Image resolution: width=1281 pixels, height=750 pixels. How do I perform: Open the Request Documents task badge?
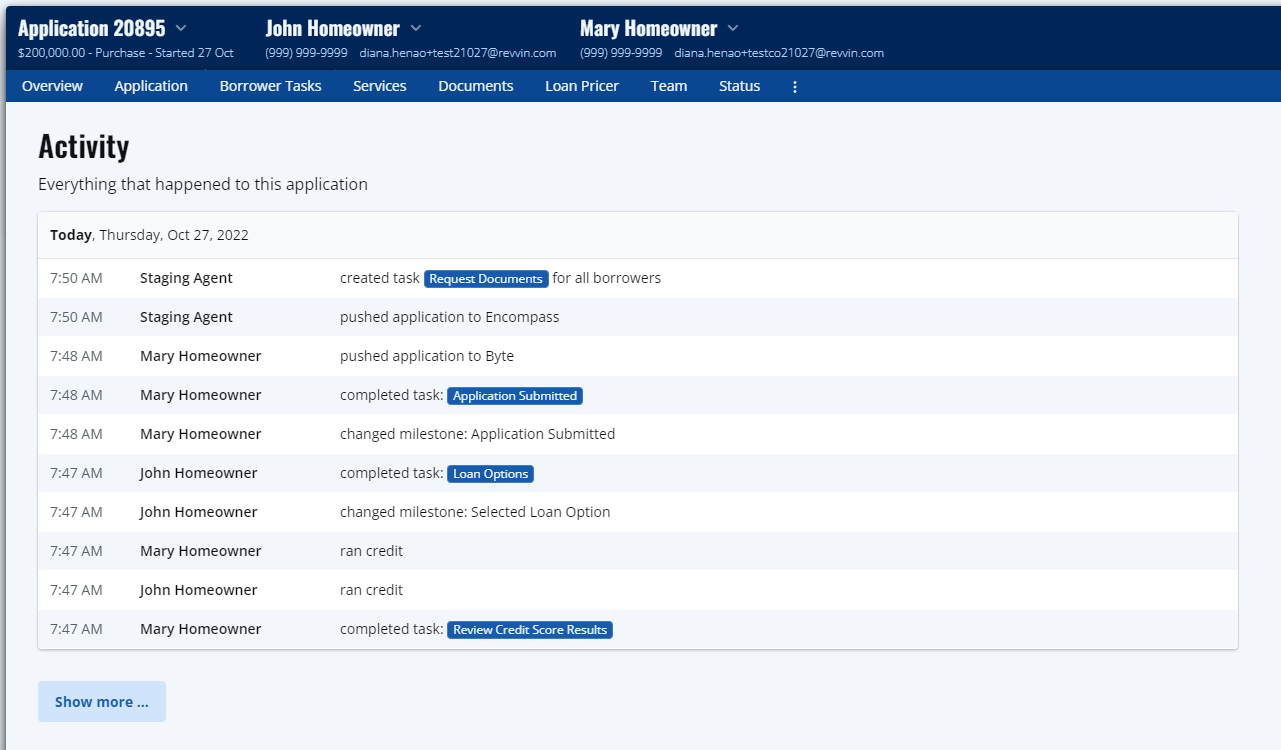[486, 279]
